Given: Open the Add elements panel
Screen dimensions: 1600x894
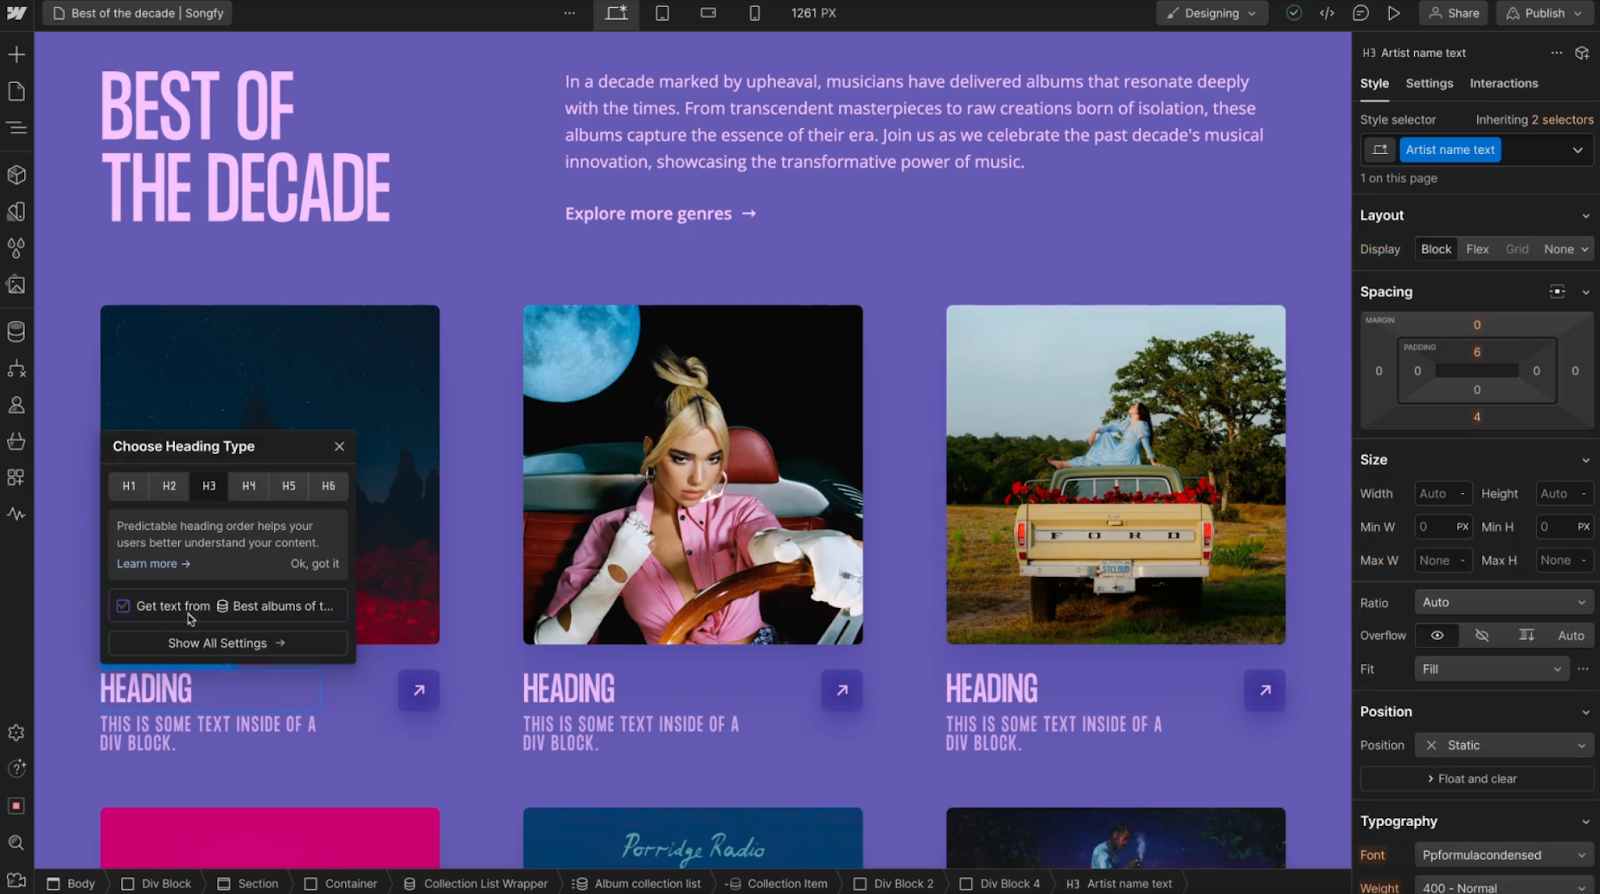Looking at the screenshot, I should pyautogui.click(x=16, y=54).
